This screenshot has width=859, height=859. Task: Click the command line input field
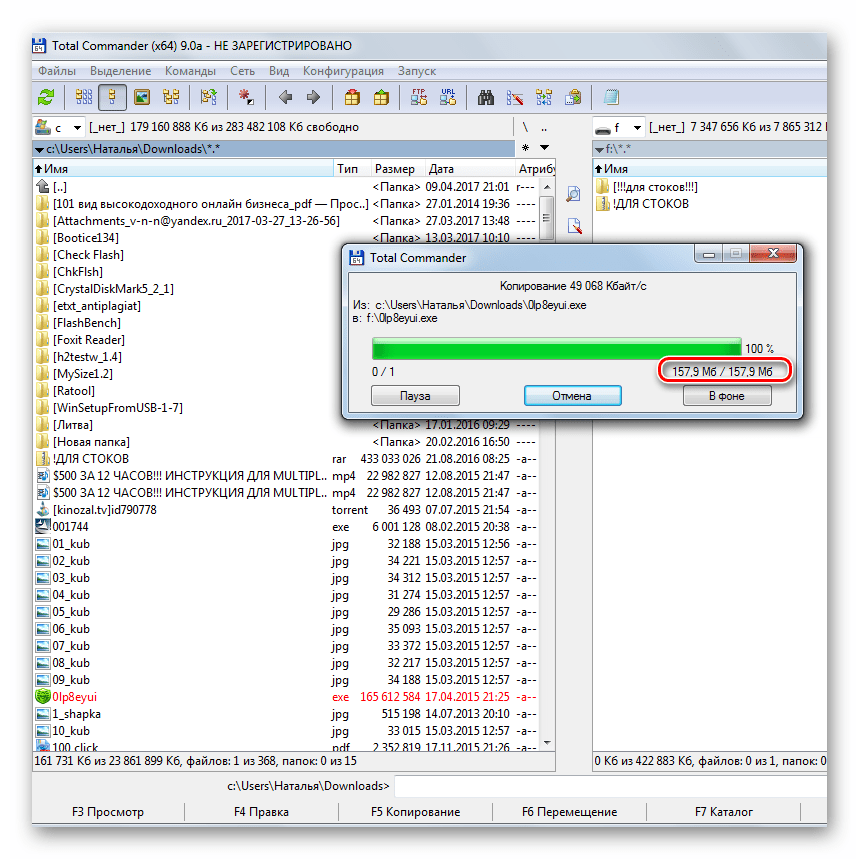pyautogui.click(x=600, y=786)
